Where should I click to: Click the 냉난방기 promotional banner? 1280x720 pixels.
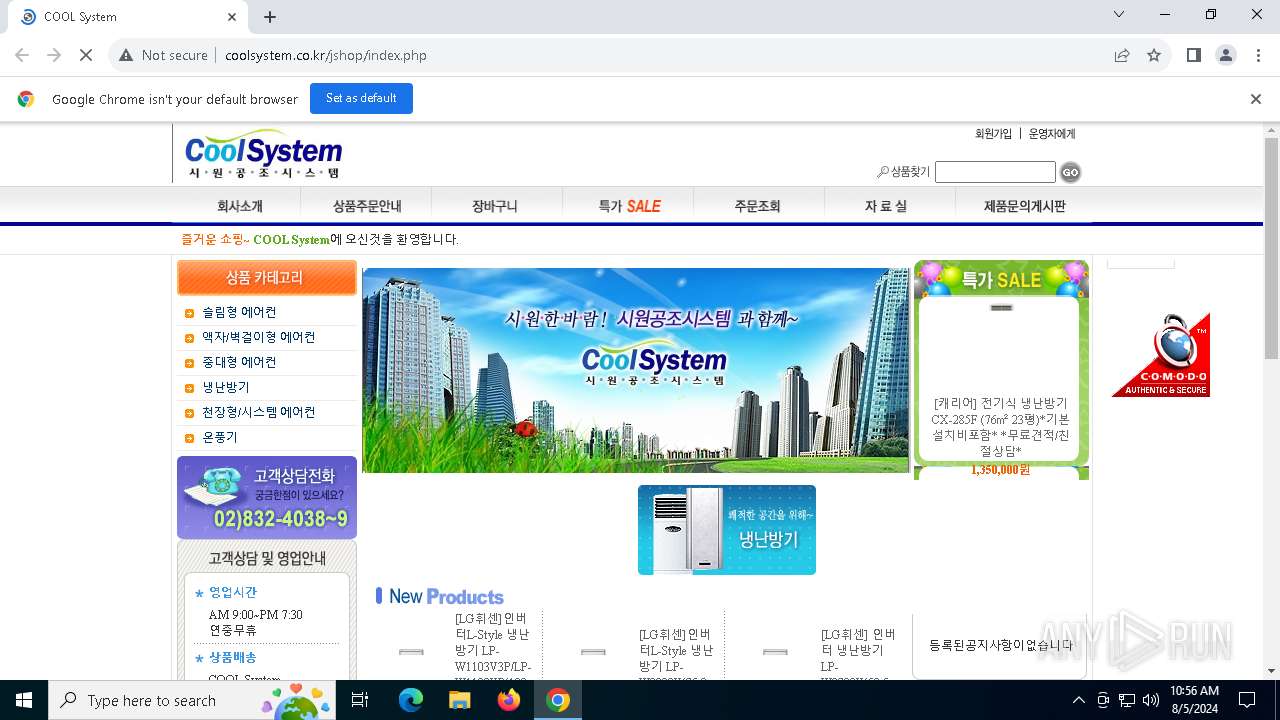727,530
